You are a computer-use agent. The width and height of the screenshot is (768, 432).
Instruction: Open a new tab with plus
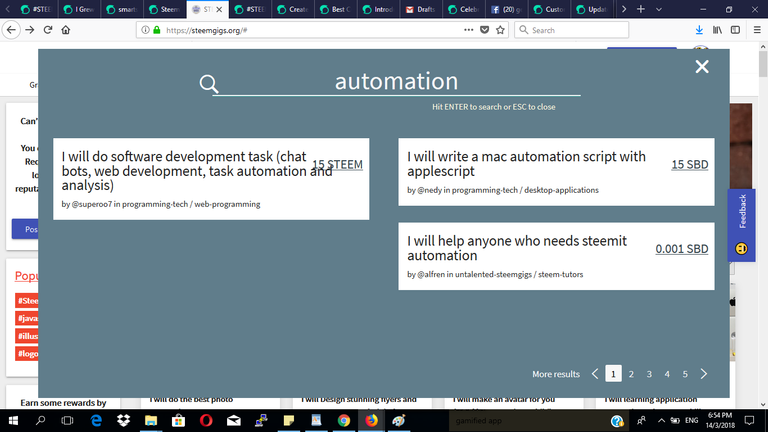(641, 9)
